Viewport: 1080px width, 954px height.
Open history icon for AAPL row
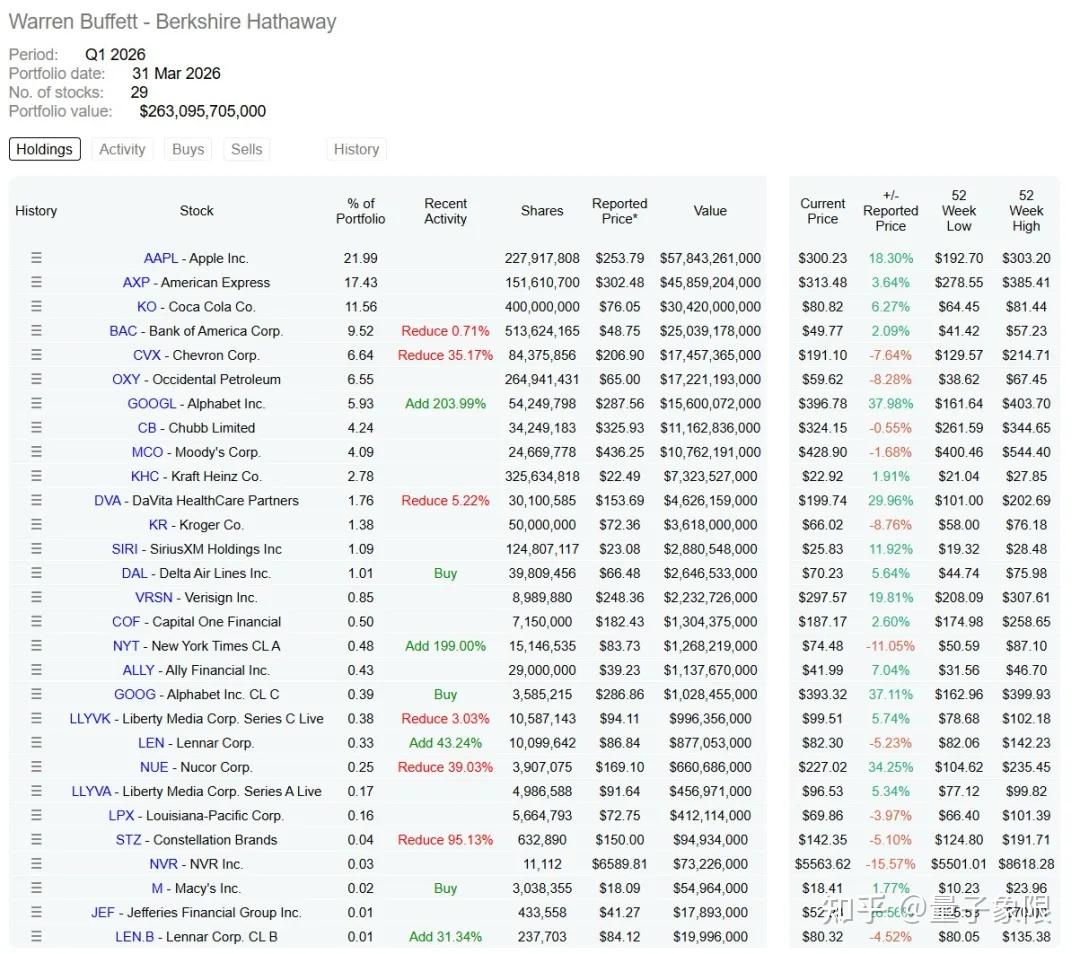tap(37, 258)
